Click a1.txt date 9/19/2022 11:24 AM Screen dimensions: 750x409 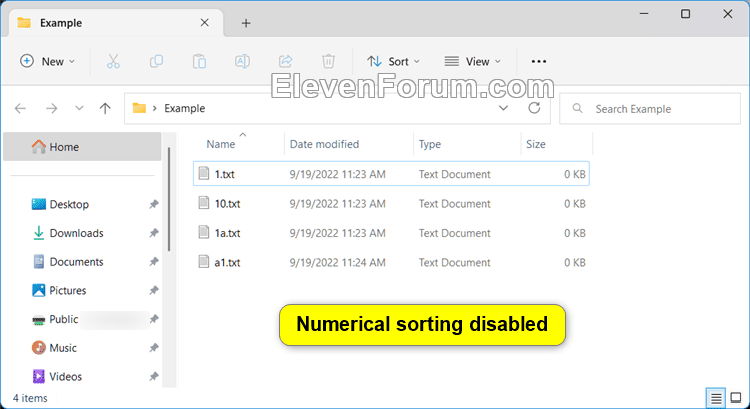(x=337, y=263)
